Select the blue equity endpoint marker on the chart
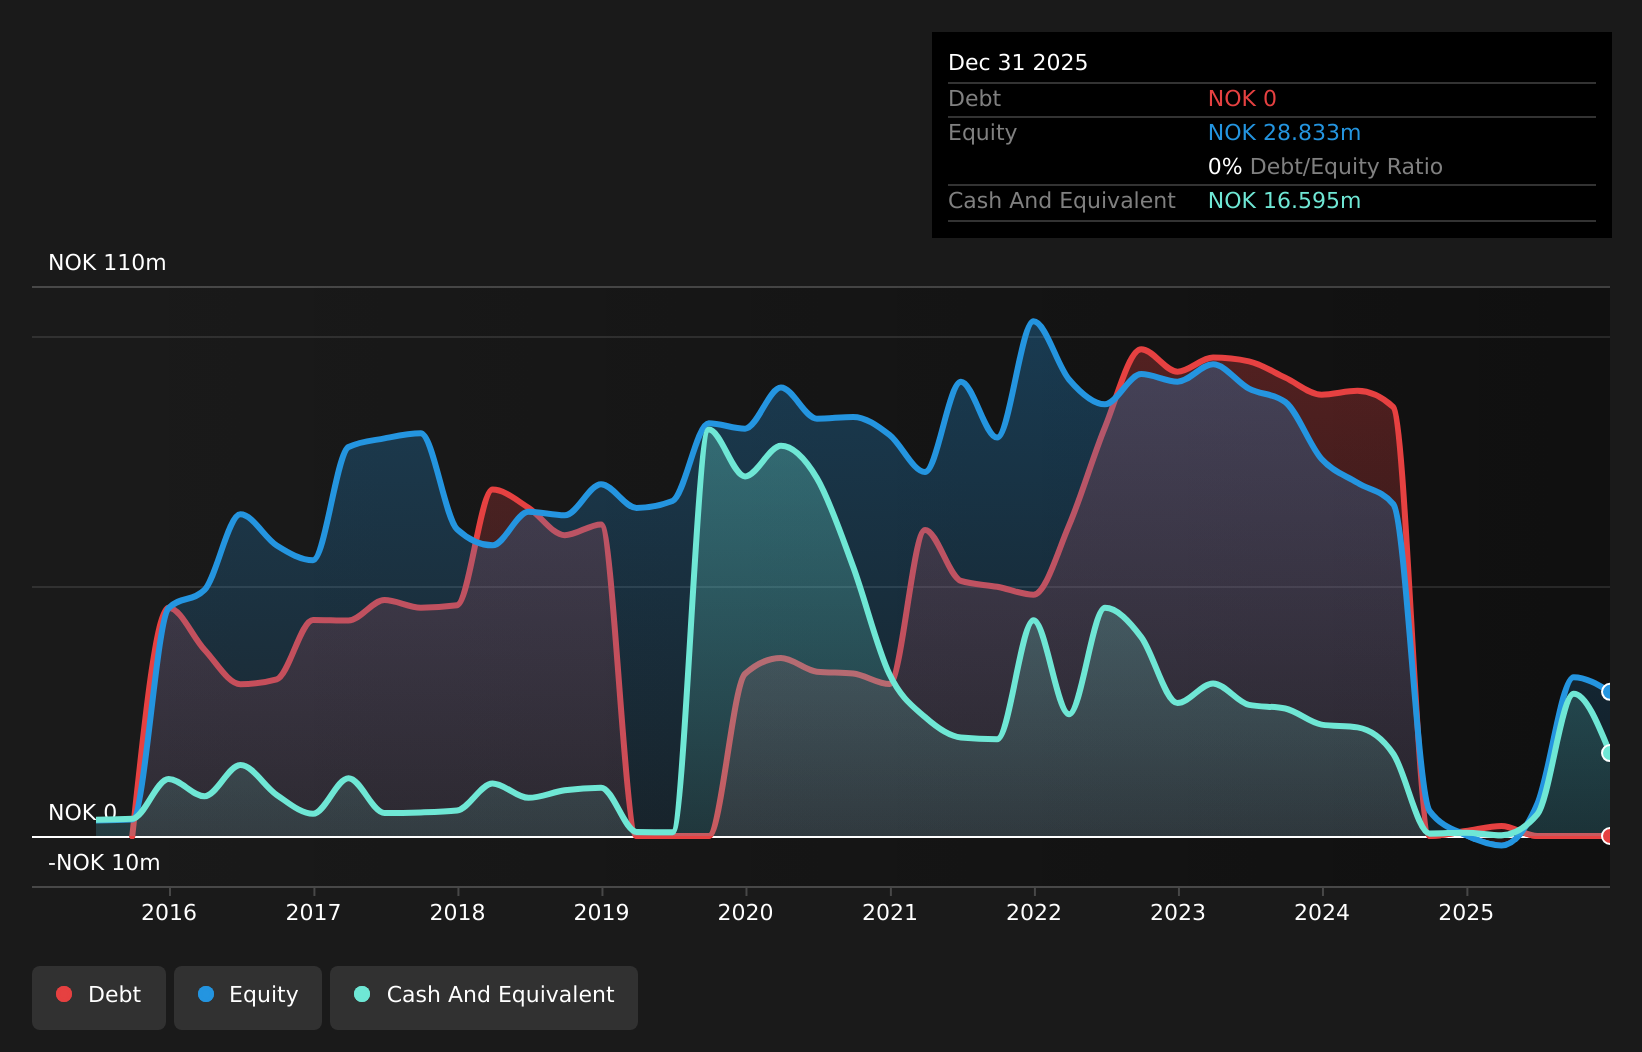1642x1052 pixels. pos(1607,691)
